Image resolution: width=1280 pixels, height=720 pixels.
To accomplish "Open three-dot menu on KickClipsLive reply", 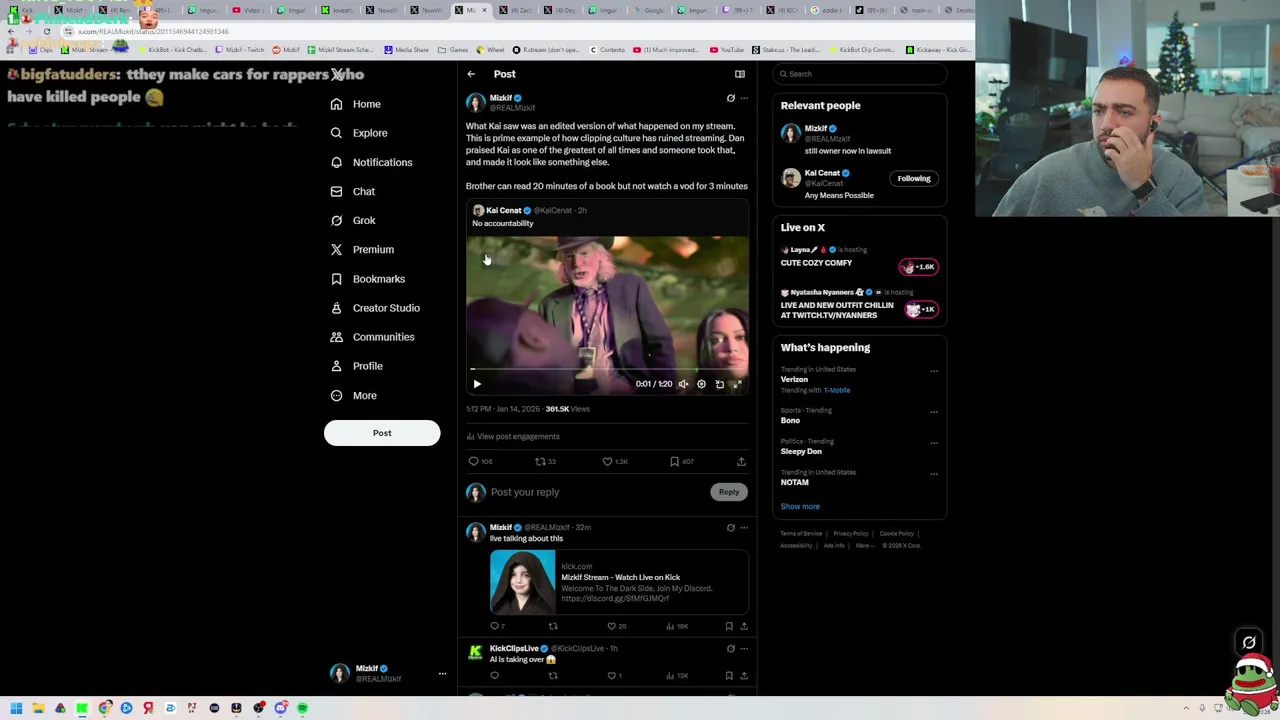I will coord(743,648).
